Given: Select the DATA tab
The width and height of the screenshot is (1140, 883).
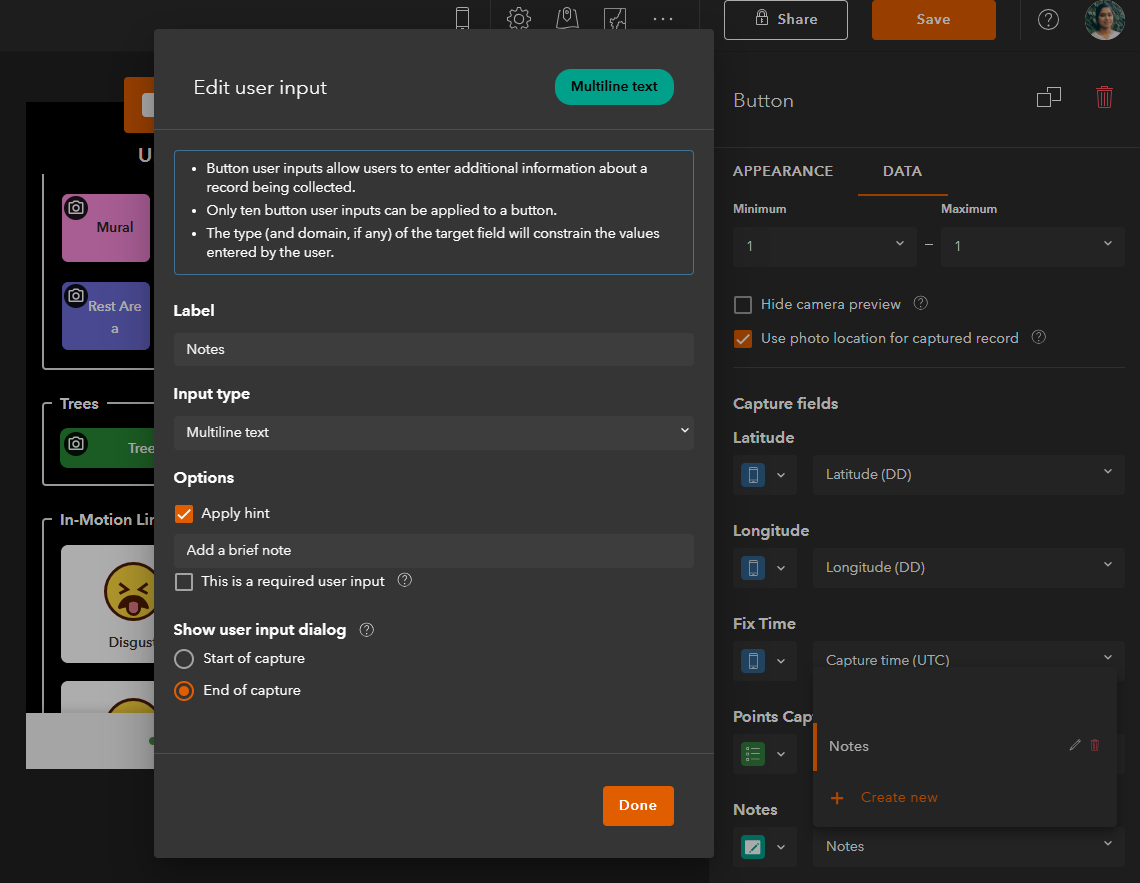Looking at the screenshot, I should click(902, 172).
